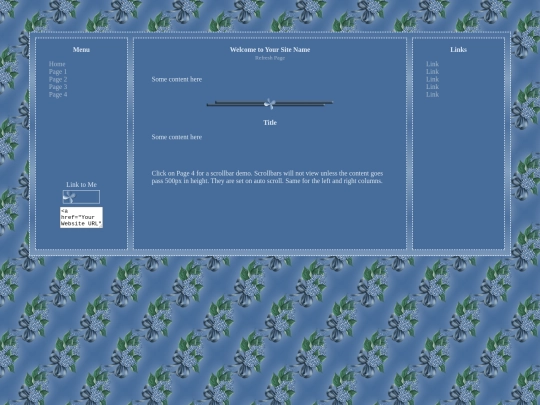Open Page 4 scrollbar demo link
This screenshot has height=405, width=540.
pyautogui.click(x=58, y=94)
